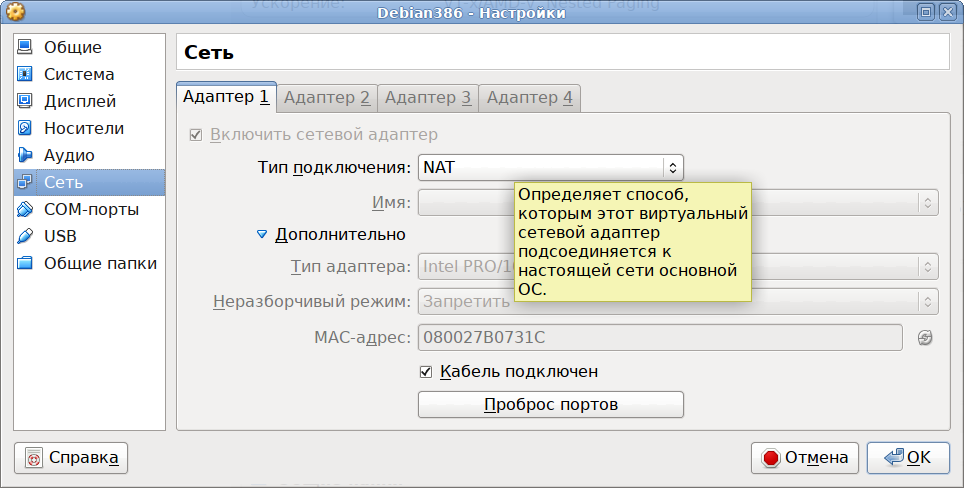
Task: Select the USB settings icon
Action: [x=26, y=236]
